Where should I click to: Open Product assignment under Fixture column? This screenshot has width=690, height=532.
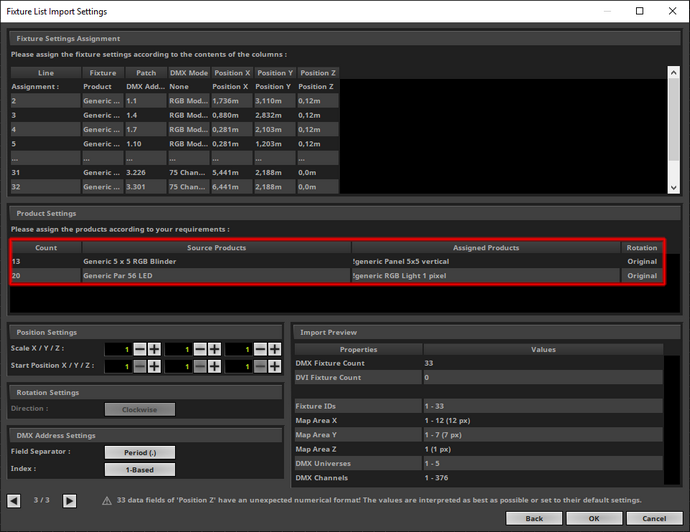[103, 87]
